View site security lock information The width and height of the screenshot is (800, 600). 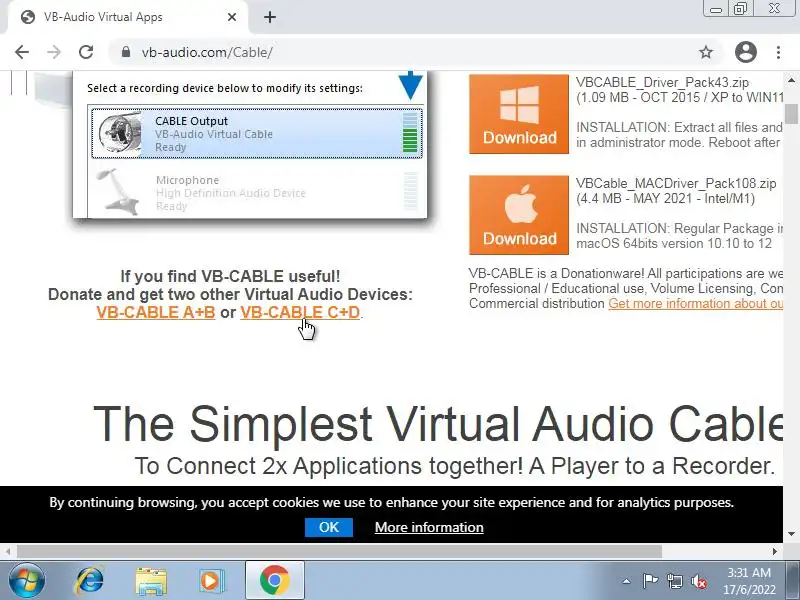point(126,52)
